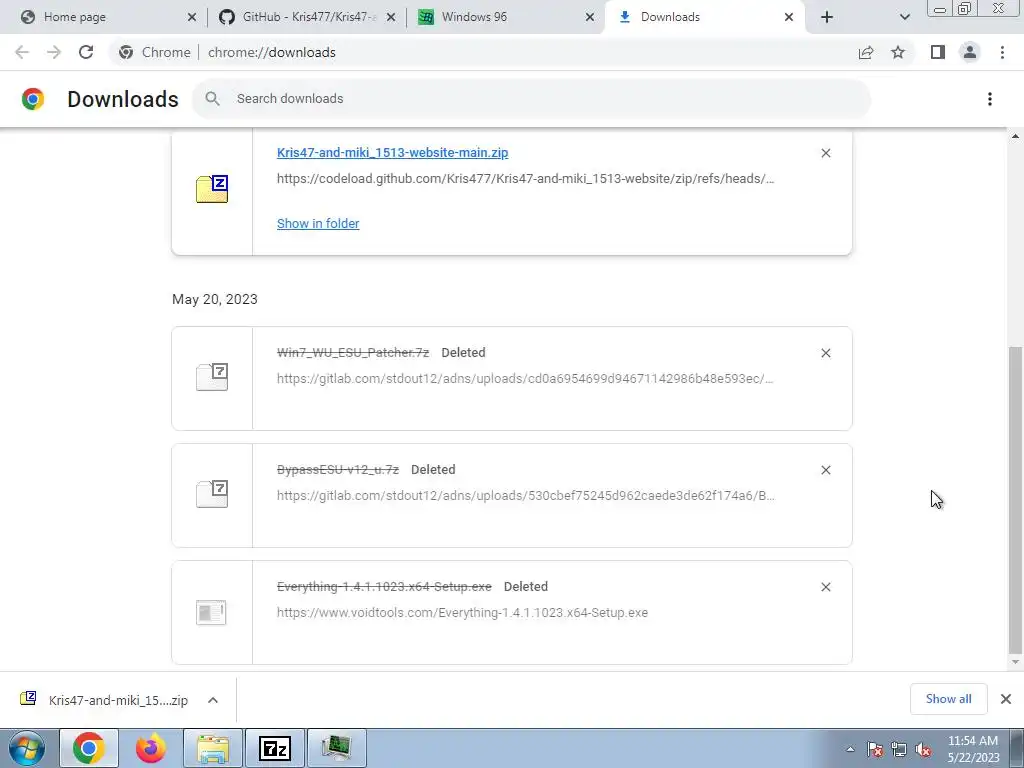Close the Windows 96 tab

[x=590, y=17]
